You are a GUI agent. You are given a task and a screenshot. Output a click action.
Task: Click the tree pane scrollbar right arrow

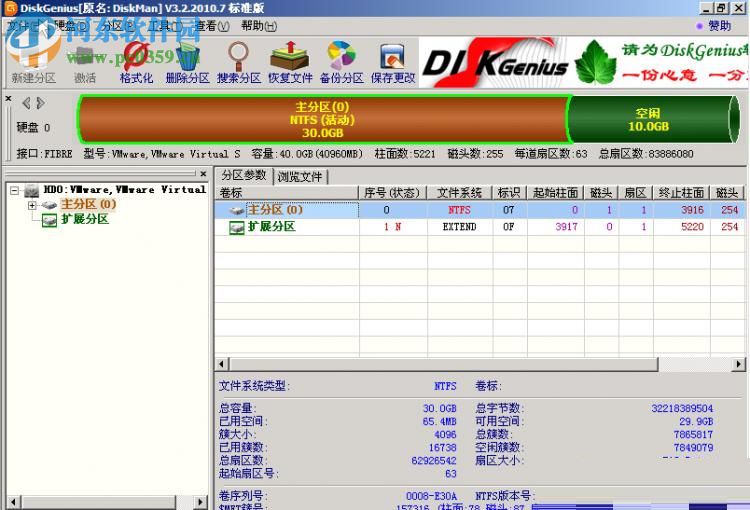point(200,502)
